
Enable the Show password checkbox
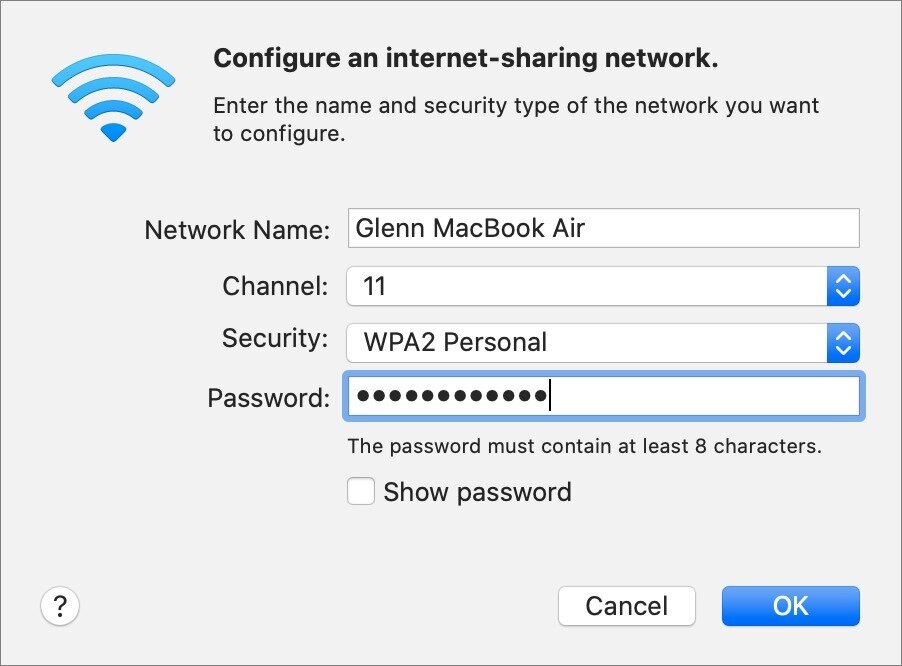[361, 491]
